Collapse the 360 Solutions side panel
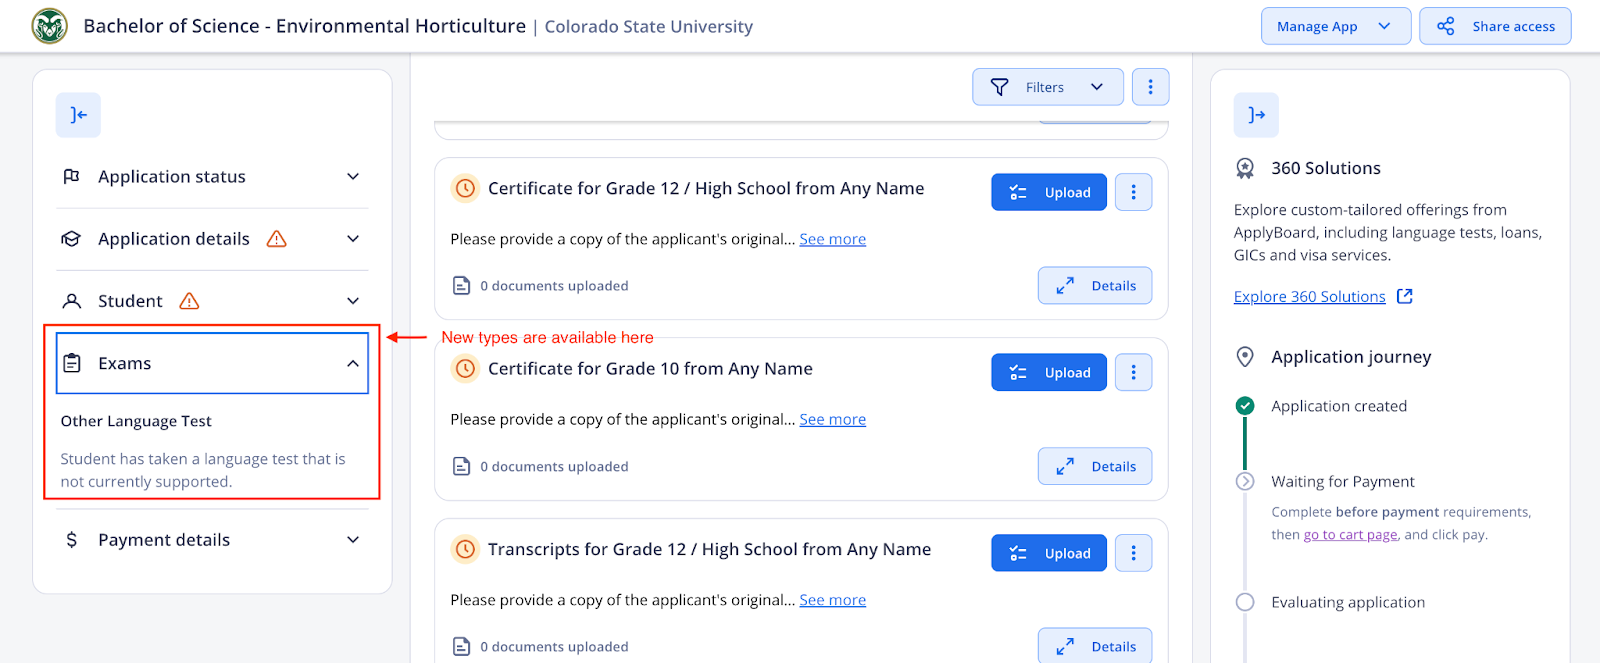Viewport: 1600px width, 663px height. coord(1256,115)
